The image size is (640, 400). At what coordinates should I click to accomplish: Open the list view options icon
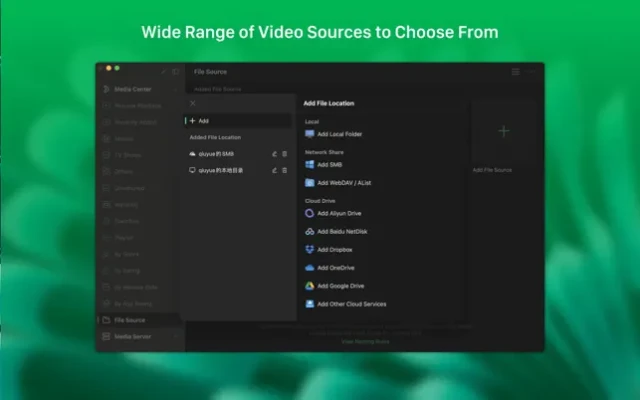tap(515, 72)
